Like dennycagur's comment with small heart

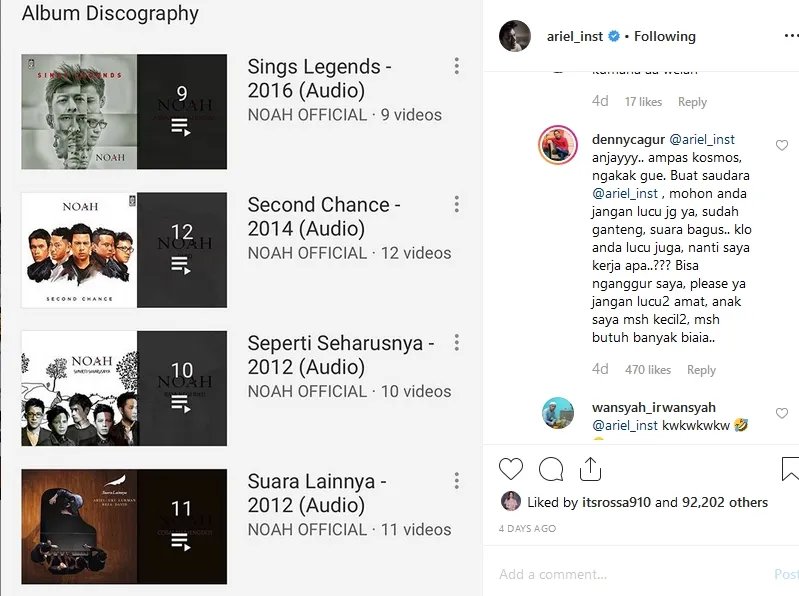point(782,146)
